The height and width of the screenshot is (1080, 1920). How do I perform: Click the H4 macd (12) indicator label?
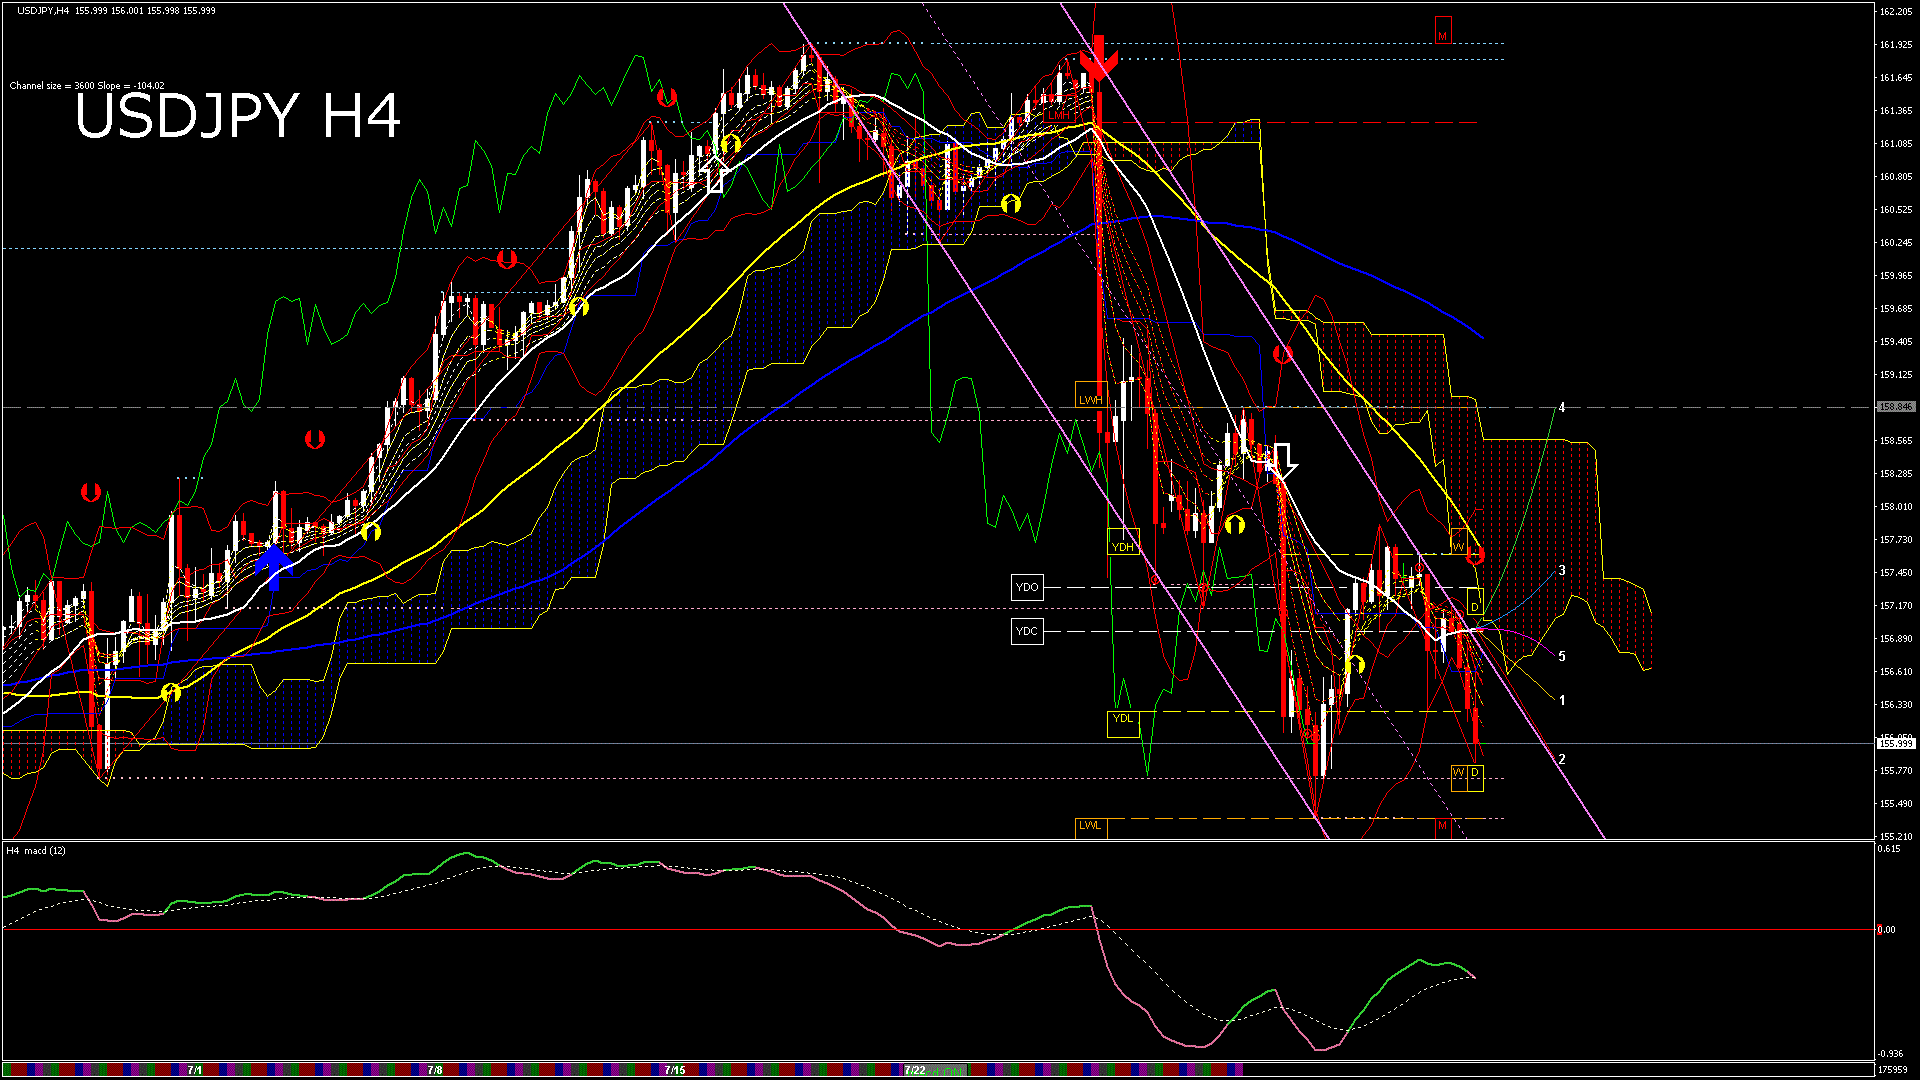coord(36,851)
